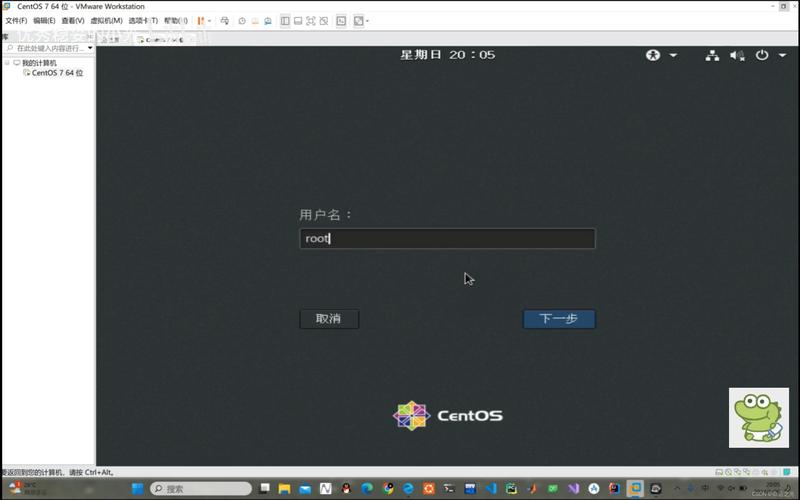The image size is (800, 500).
Task: Click the library search box dropdown arrow
Action: (x=90, y=48)
